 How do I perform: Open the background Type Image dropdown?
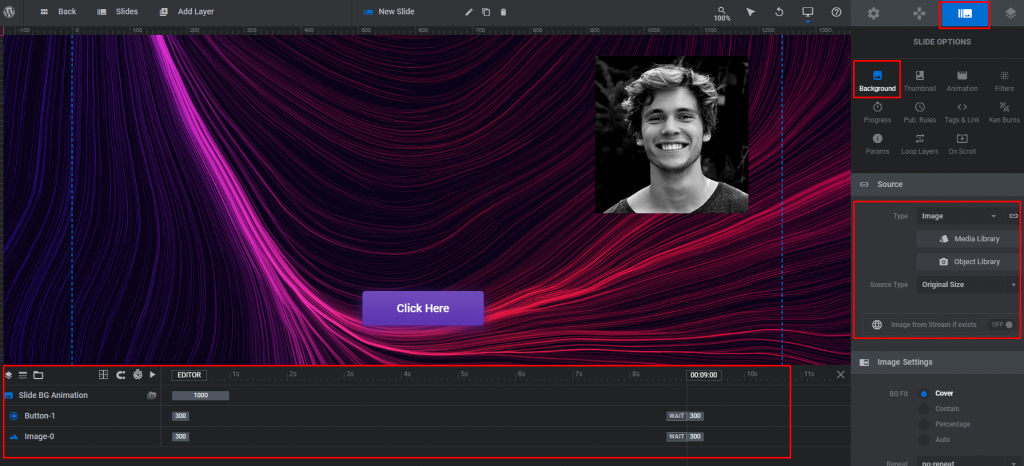pos(960,216)
